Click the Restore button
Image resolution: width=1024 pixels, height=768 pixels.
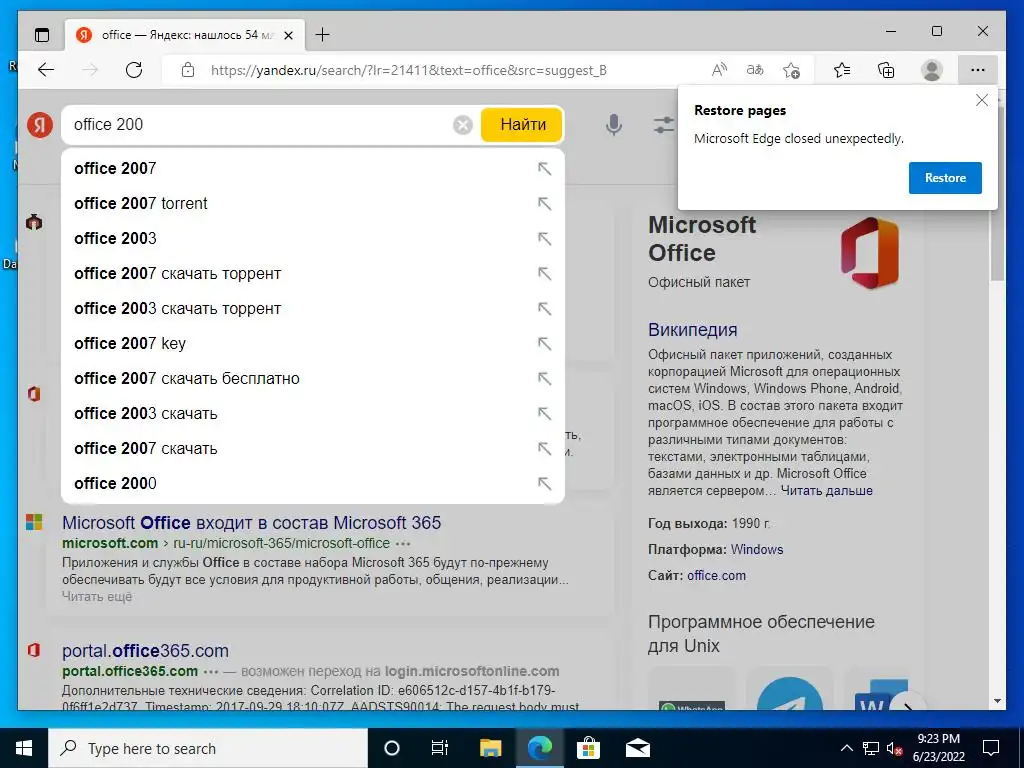coord(945,178)
